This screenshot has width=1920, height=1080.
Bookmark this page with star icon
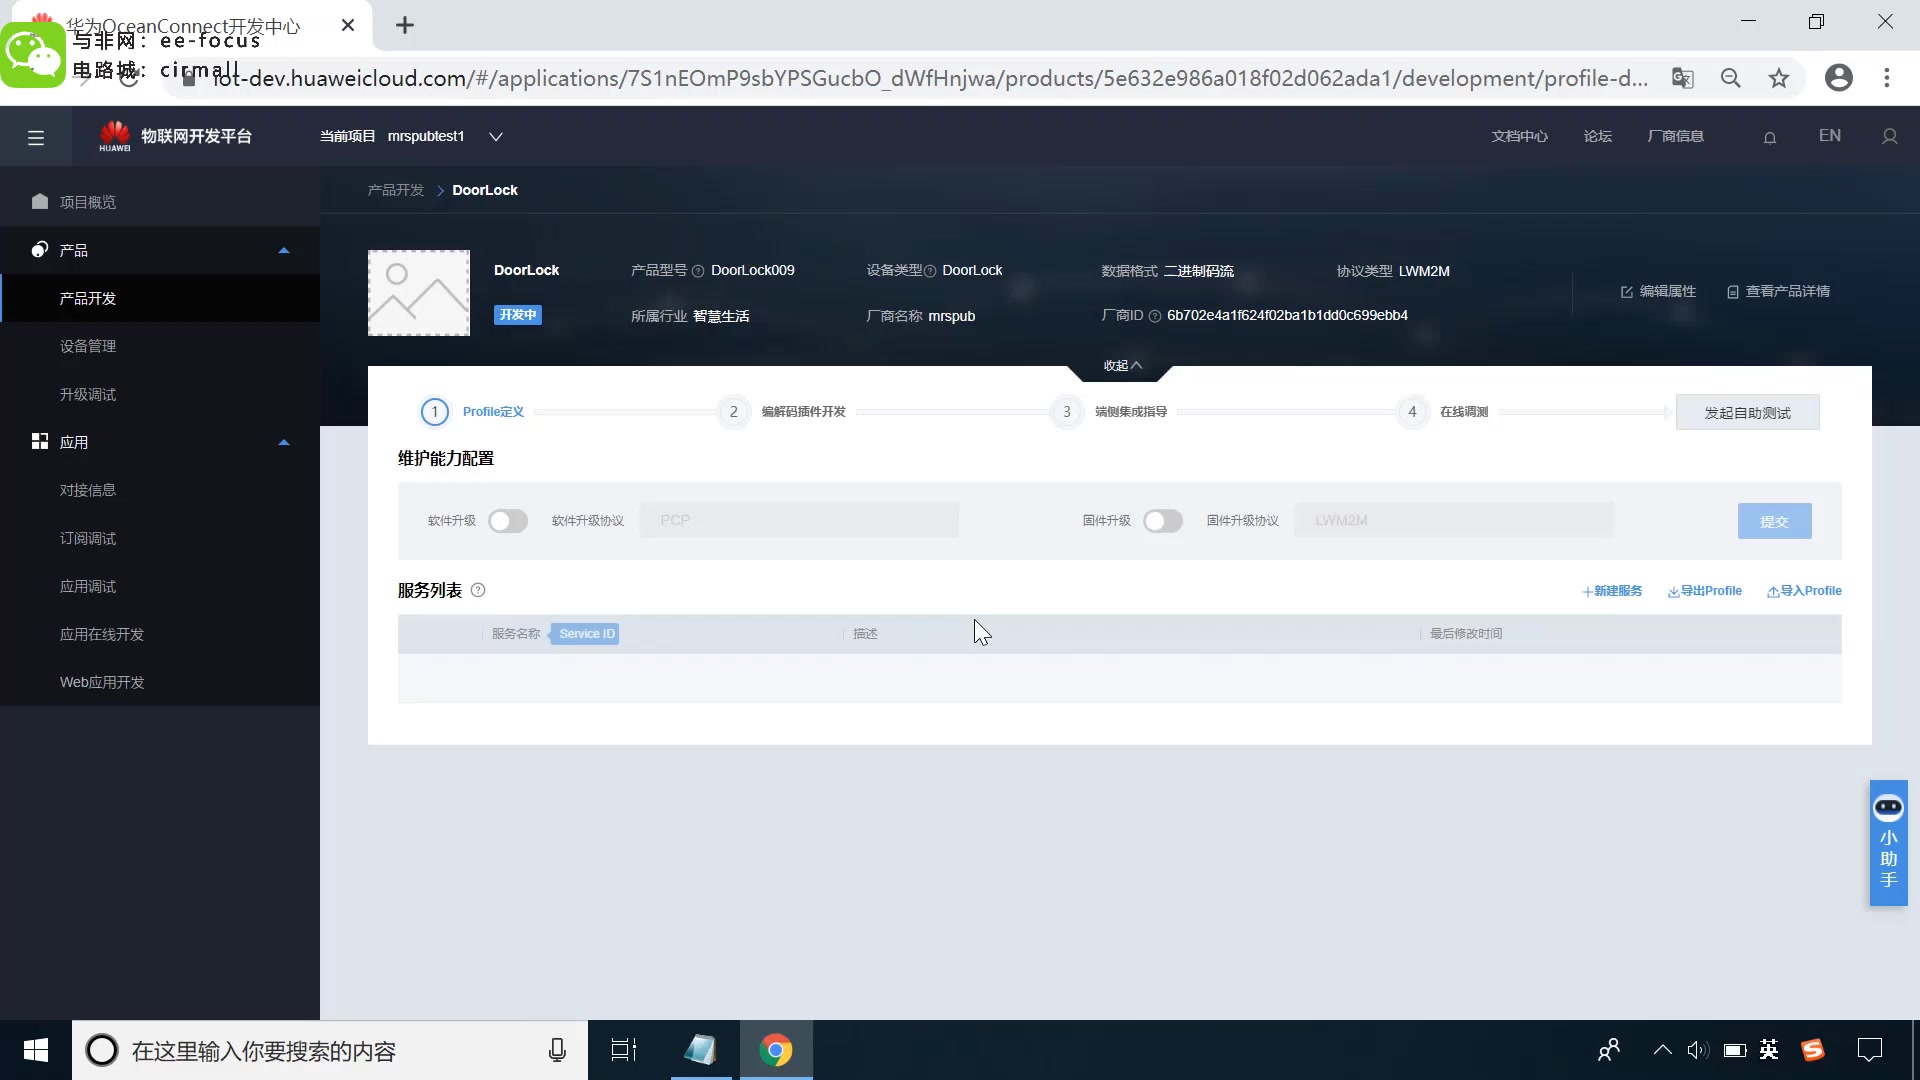(x=1779, y=78)
